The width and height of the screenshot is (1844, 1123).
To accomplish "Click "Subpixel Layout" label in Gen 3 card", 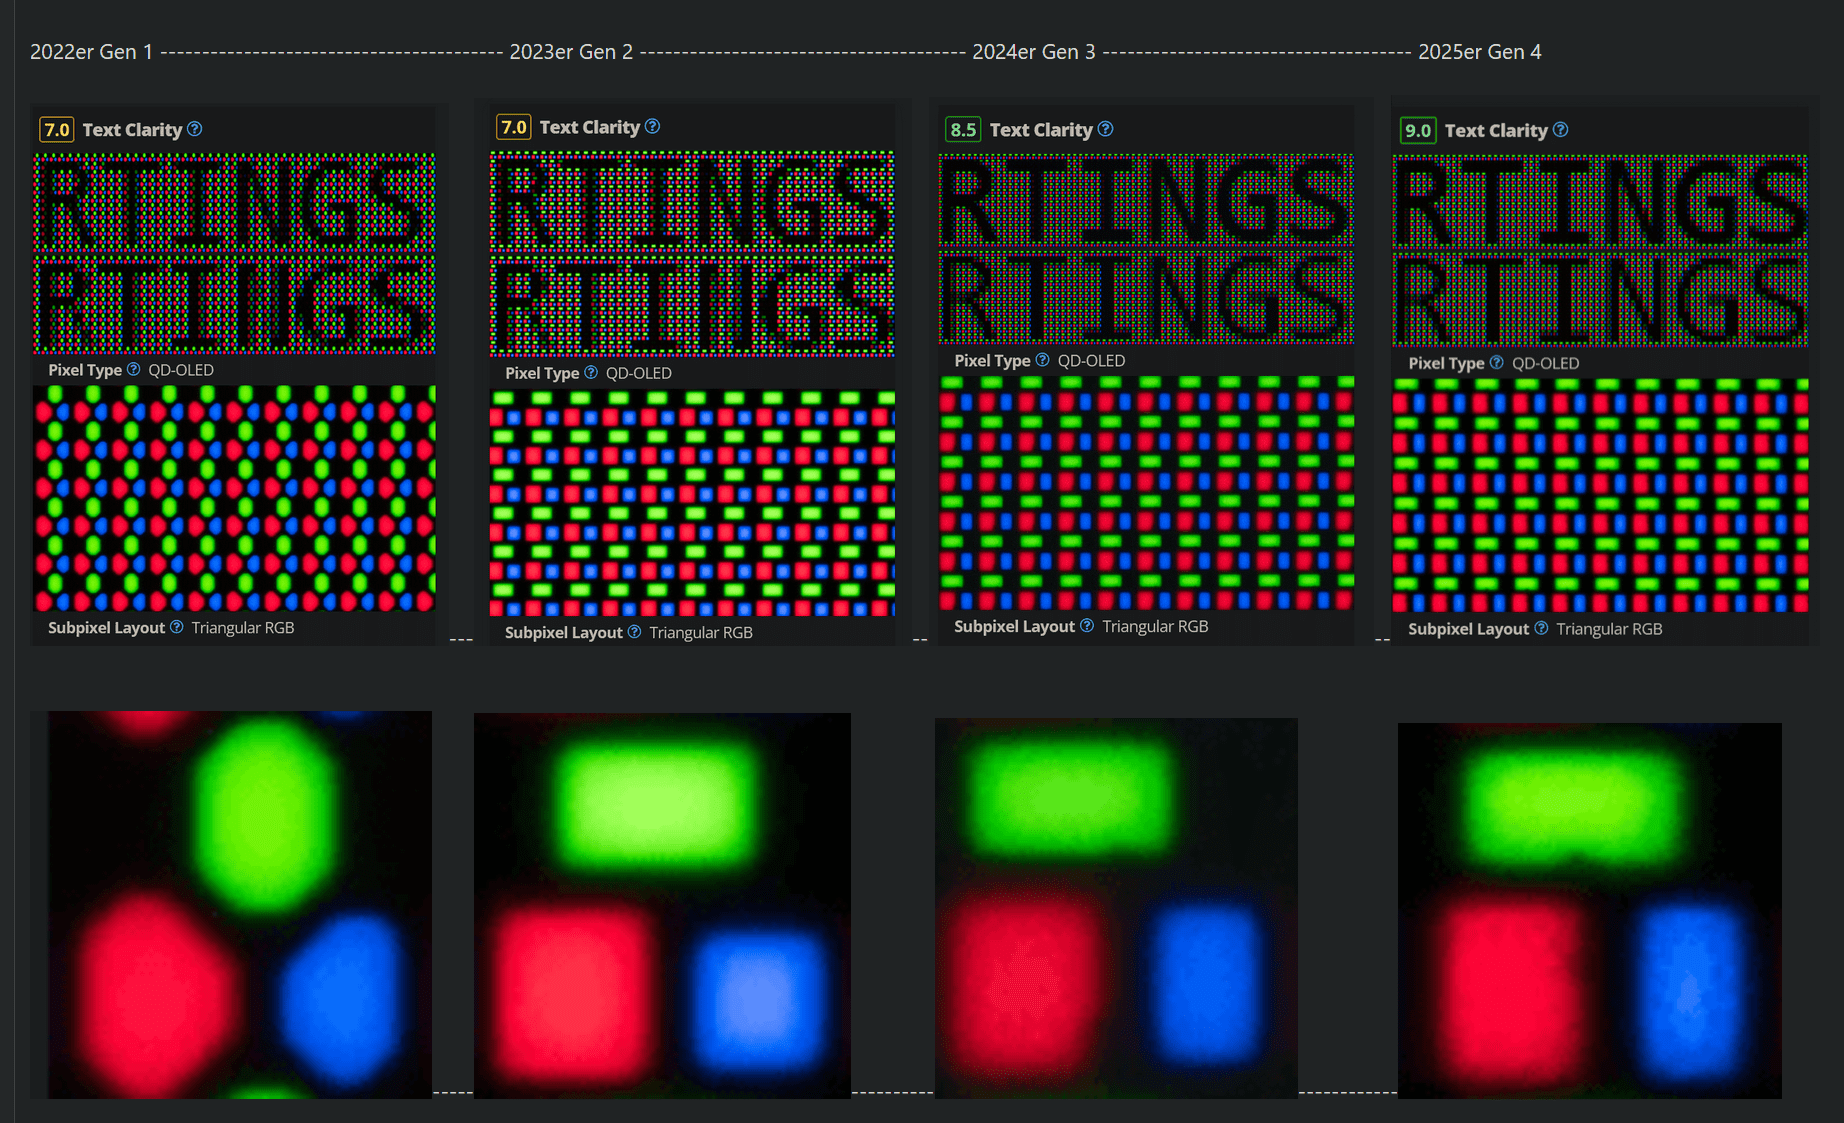I will click(x=1014, y=626).
